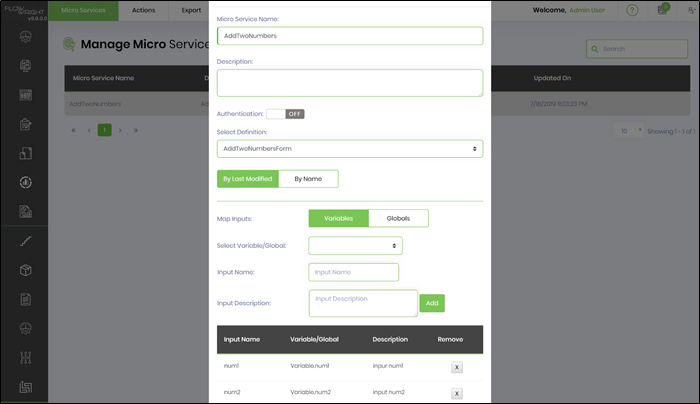The width and height of the screenshot is (700, 404).
Task: Open the checklist document sidebar icon
Action: point(25,300)
